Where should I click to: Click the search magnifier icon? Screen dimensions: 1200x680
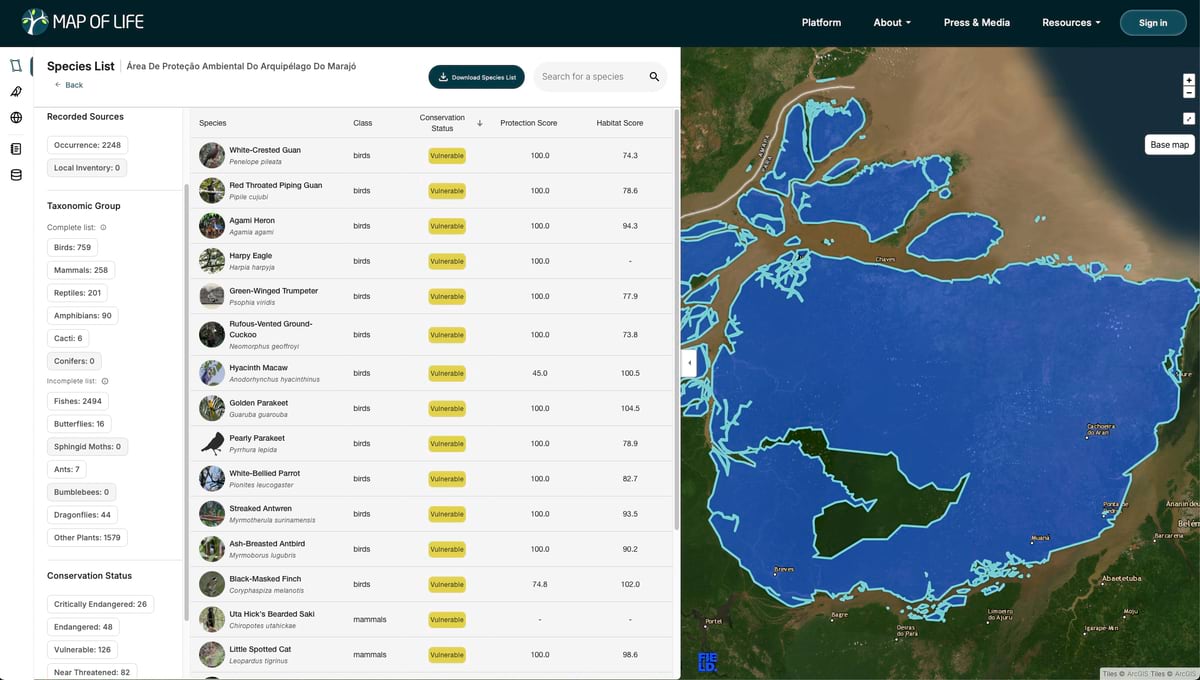point(654,77)
